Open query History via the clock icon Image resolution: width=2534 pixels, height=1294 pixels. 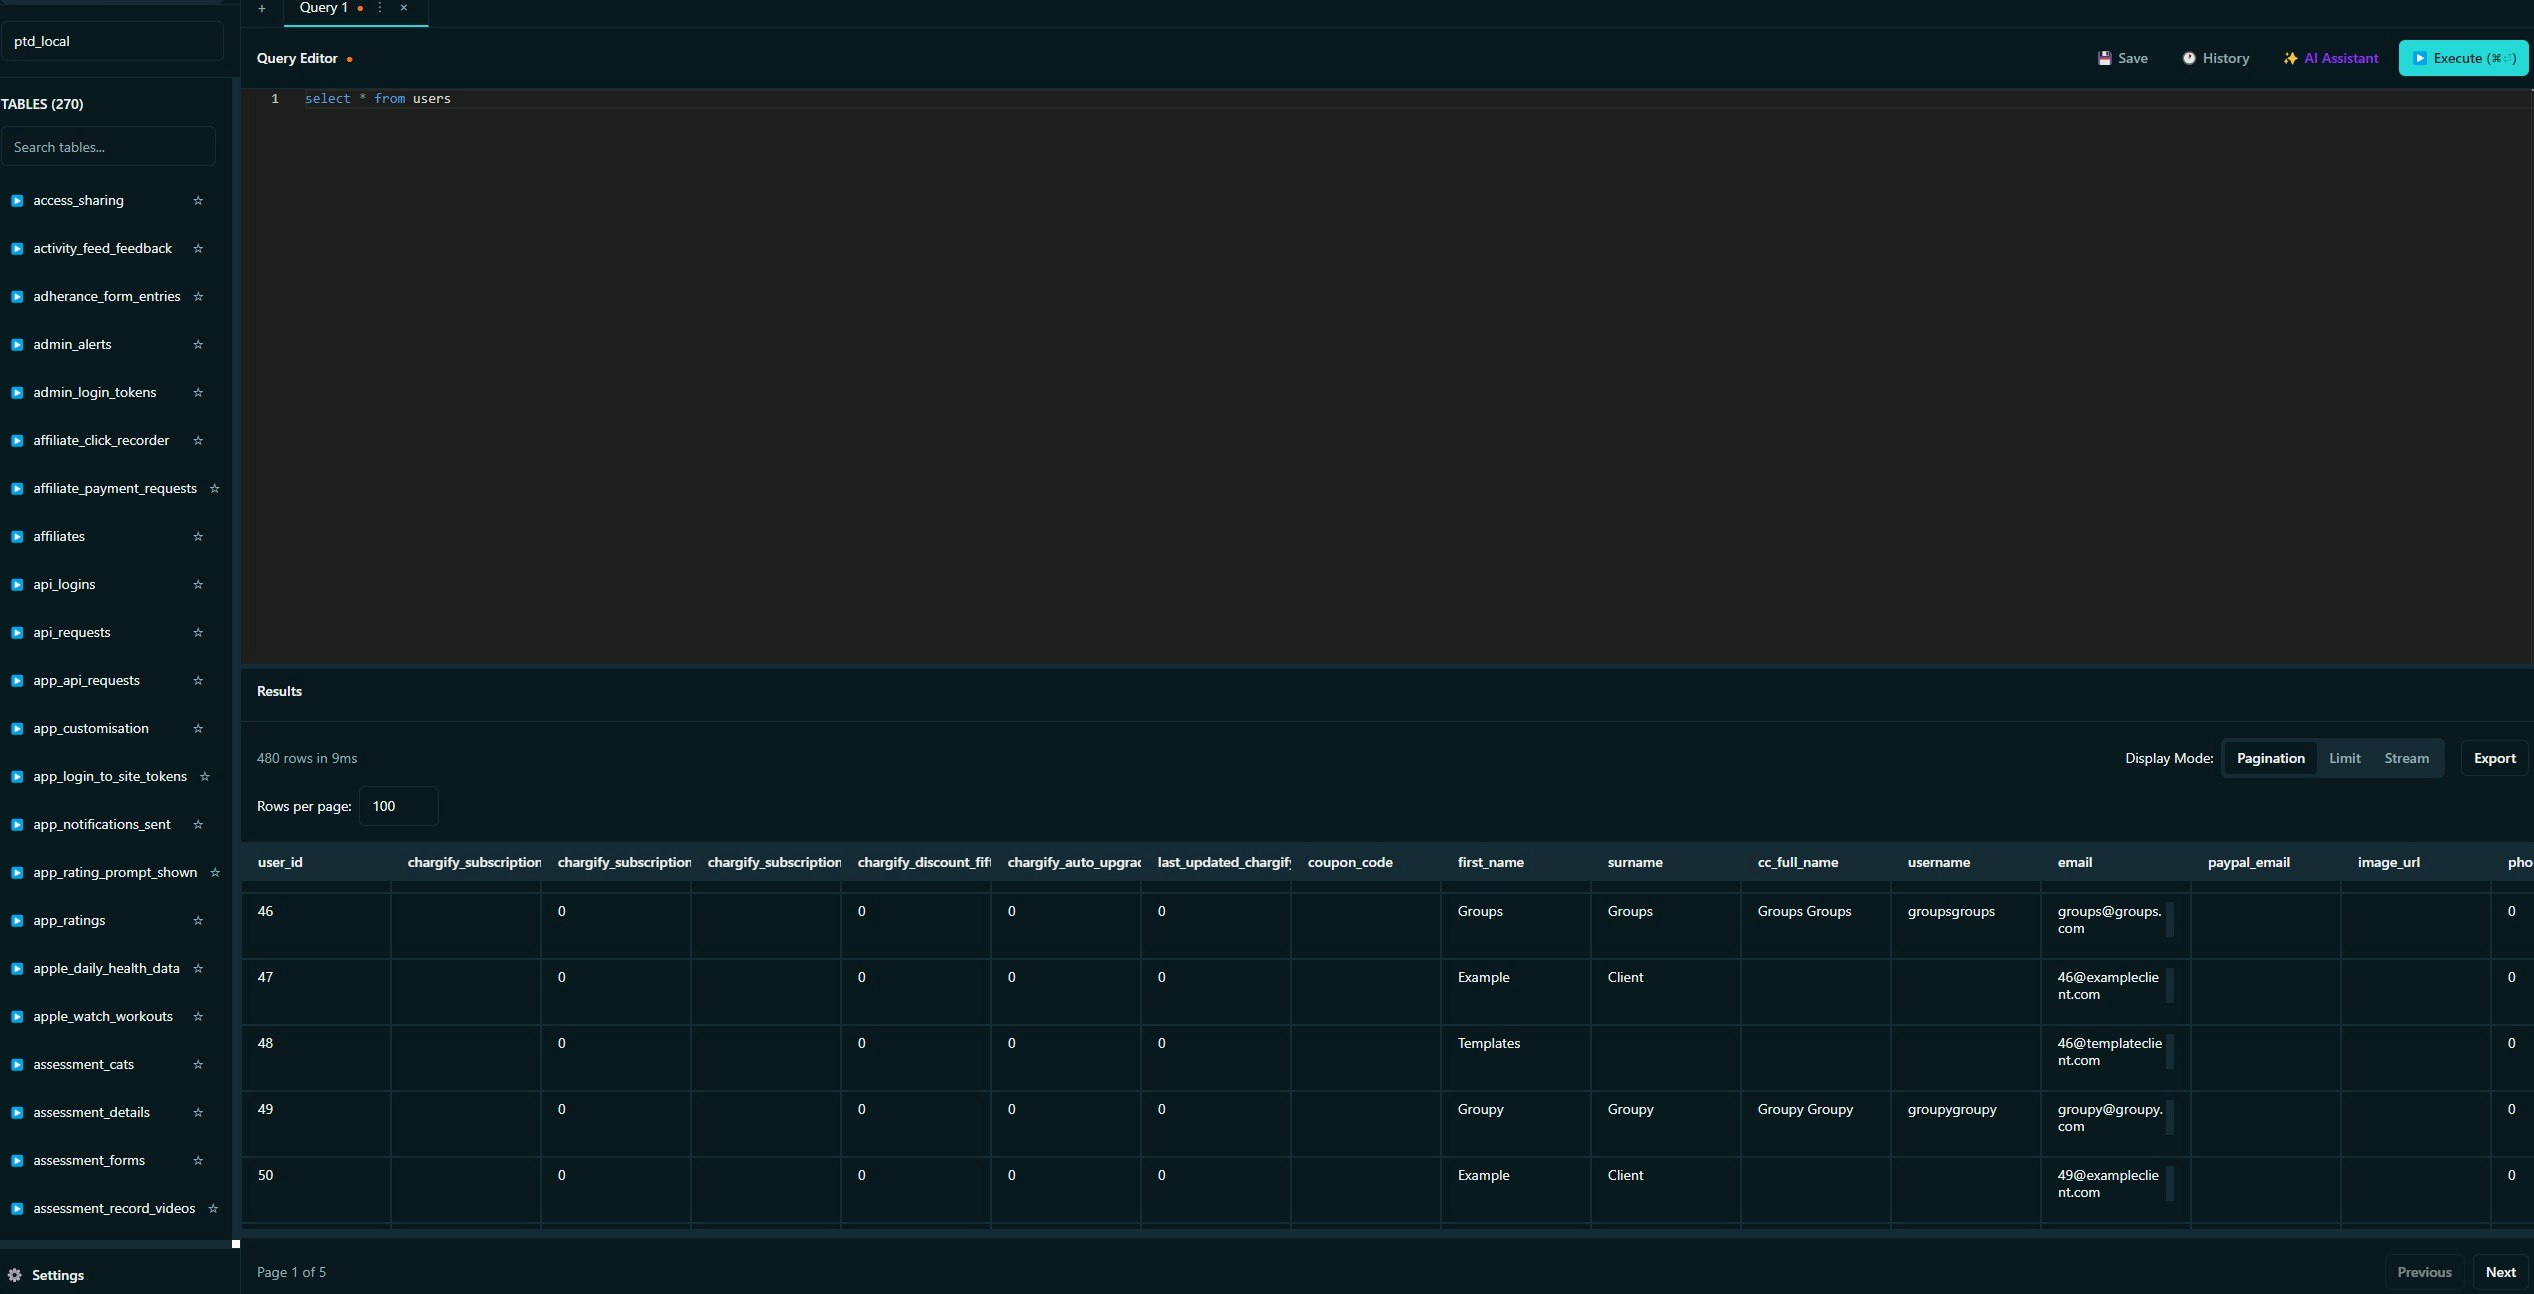[x=2189, y=58]
